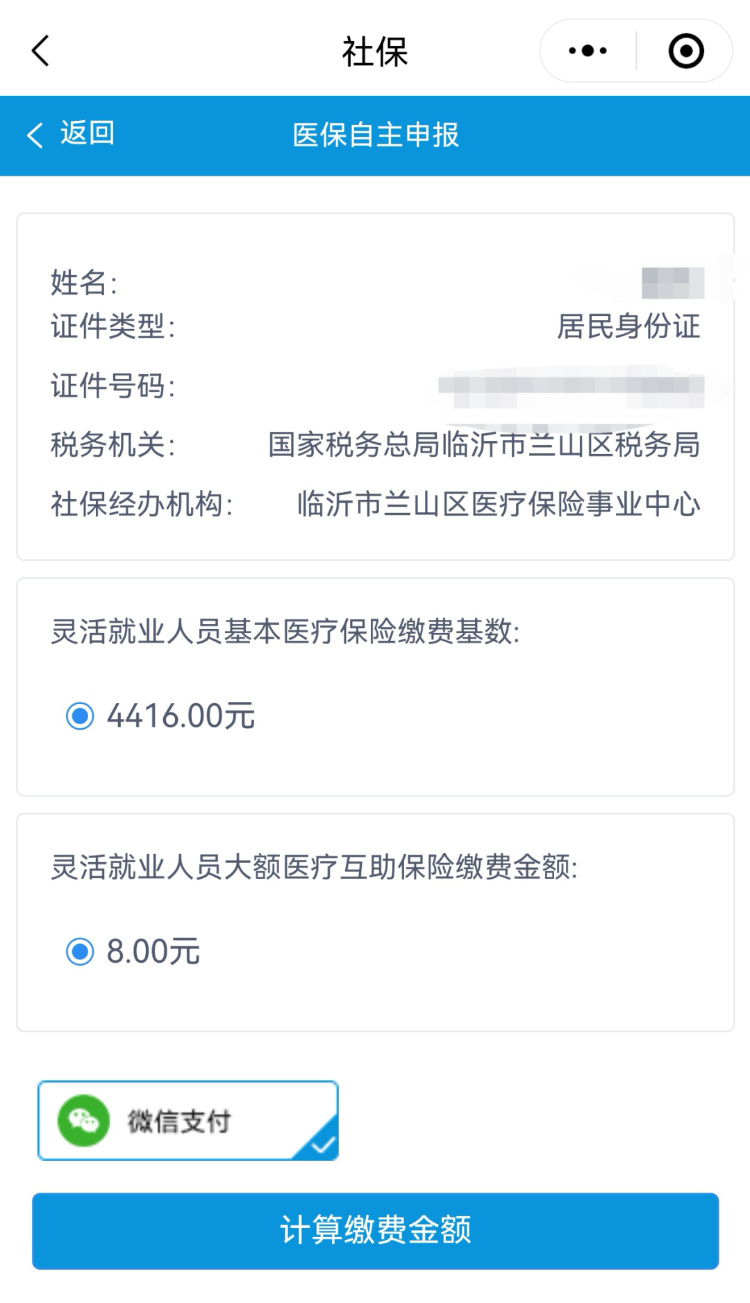Tap the 返回 text link
This screenshot has width=750, height=1303.
click(87, 134)
